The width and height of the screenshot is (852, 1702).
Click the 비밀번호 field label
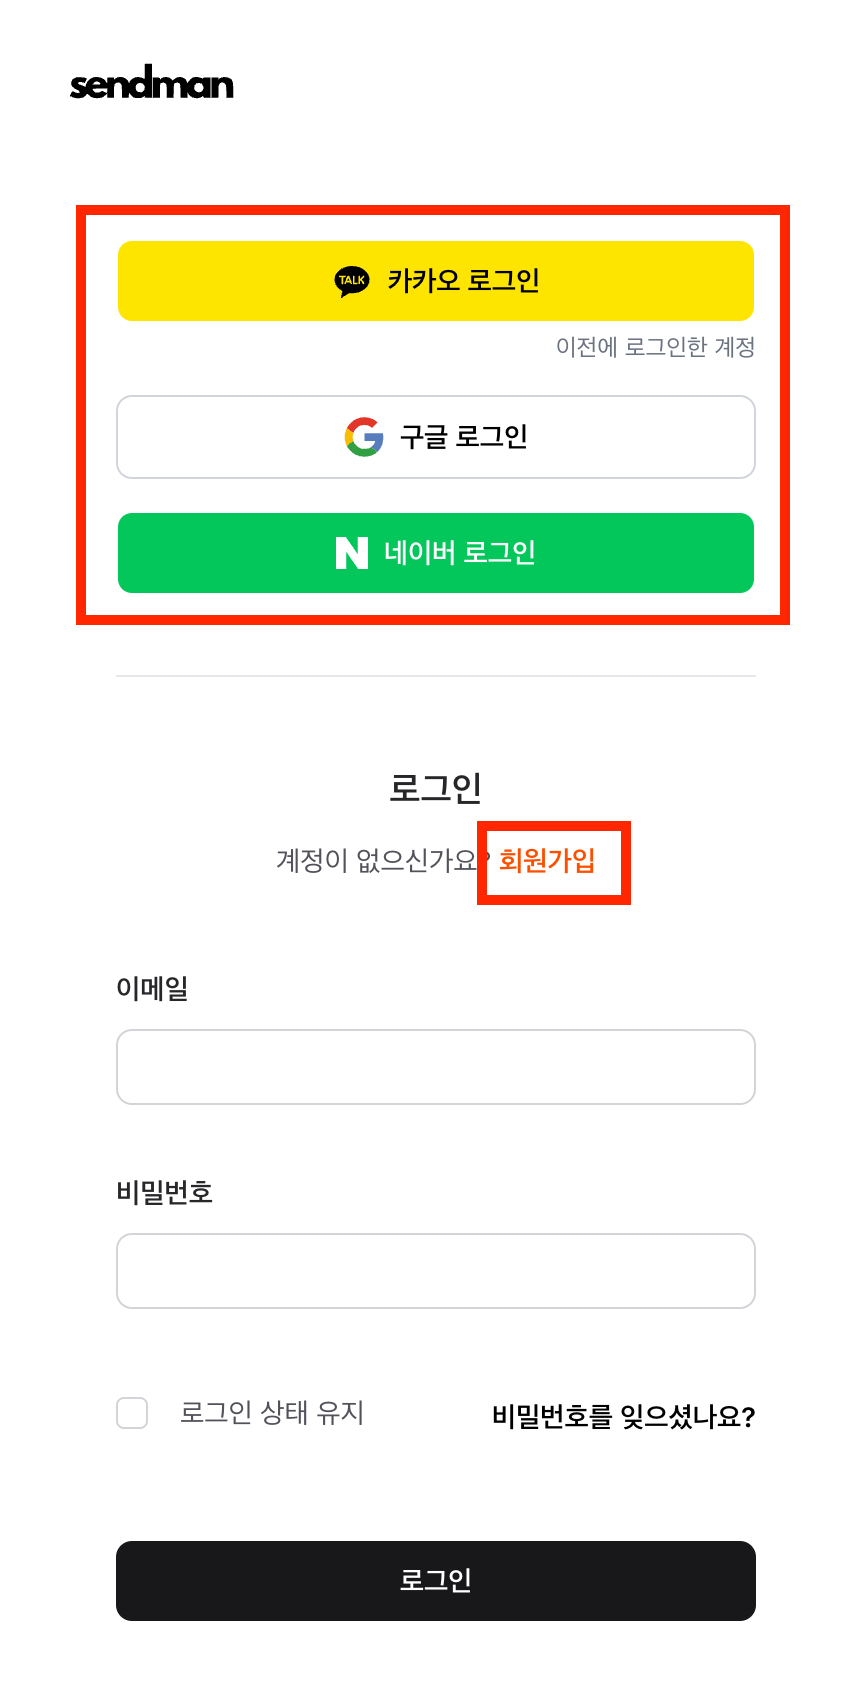(165, 1192)
